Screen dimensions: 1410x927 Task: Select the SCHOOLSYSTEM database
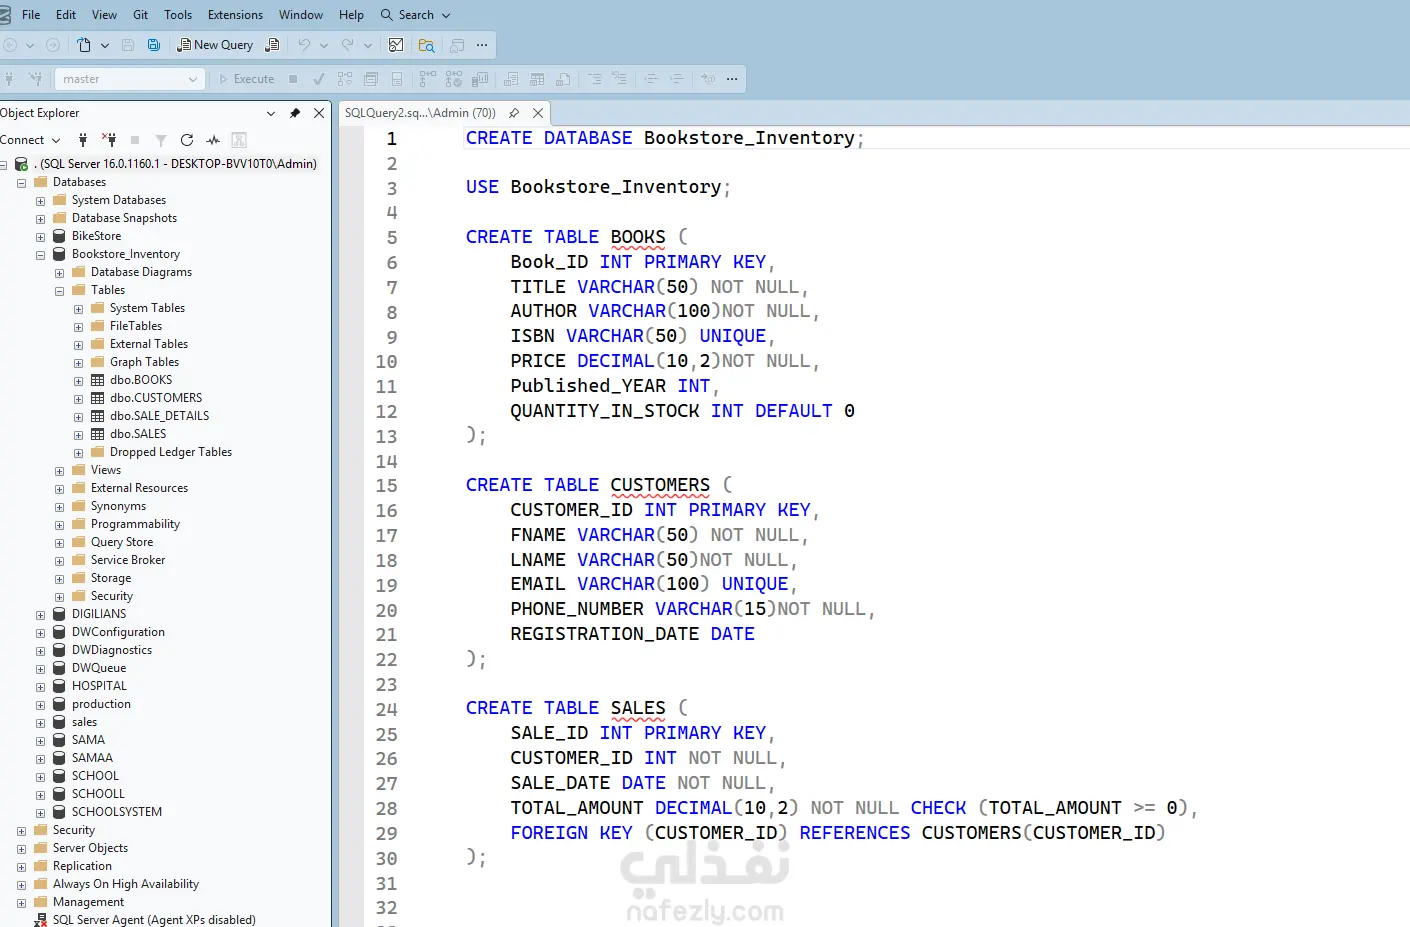click(116, 812)
